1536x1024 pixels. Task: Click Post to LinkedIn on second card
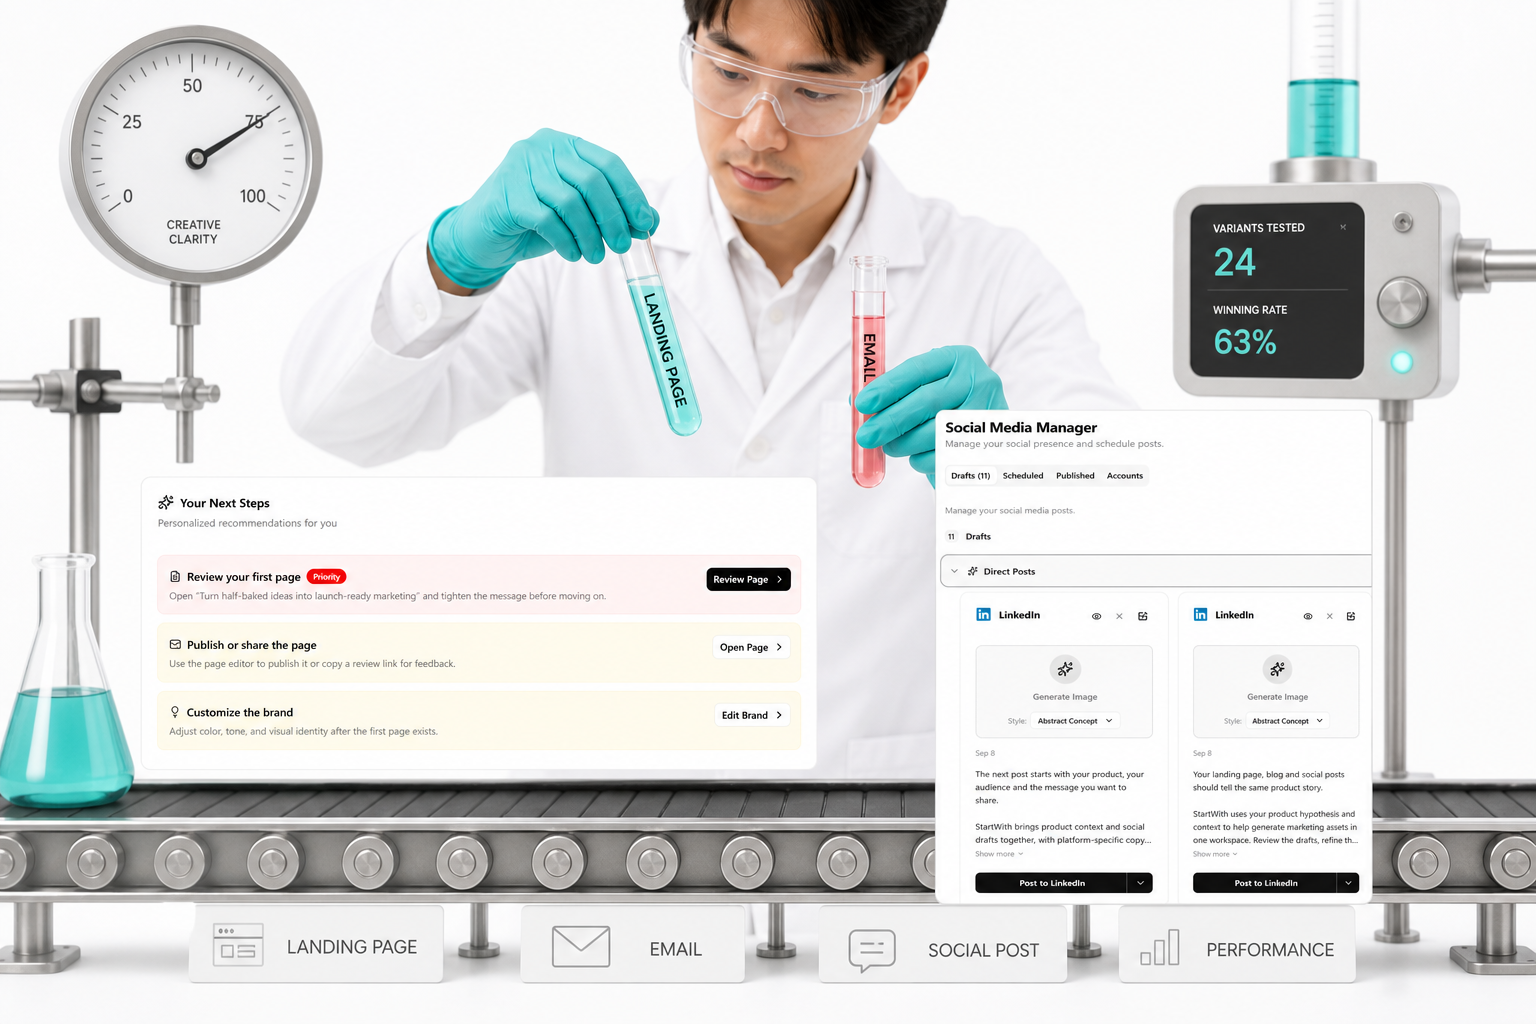pos(1265,882)
